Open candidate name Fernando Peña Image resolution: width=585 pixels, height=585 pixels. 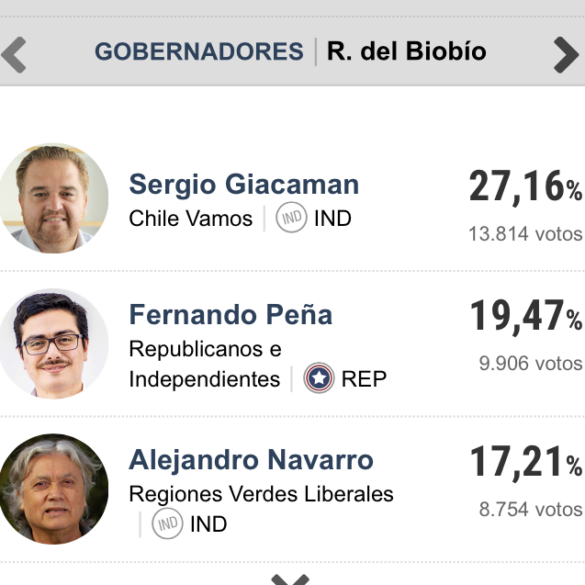click(x=231, y=315)
